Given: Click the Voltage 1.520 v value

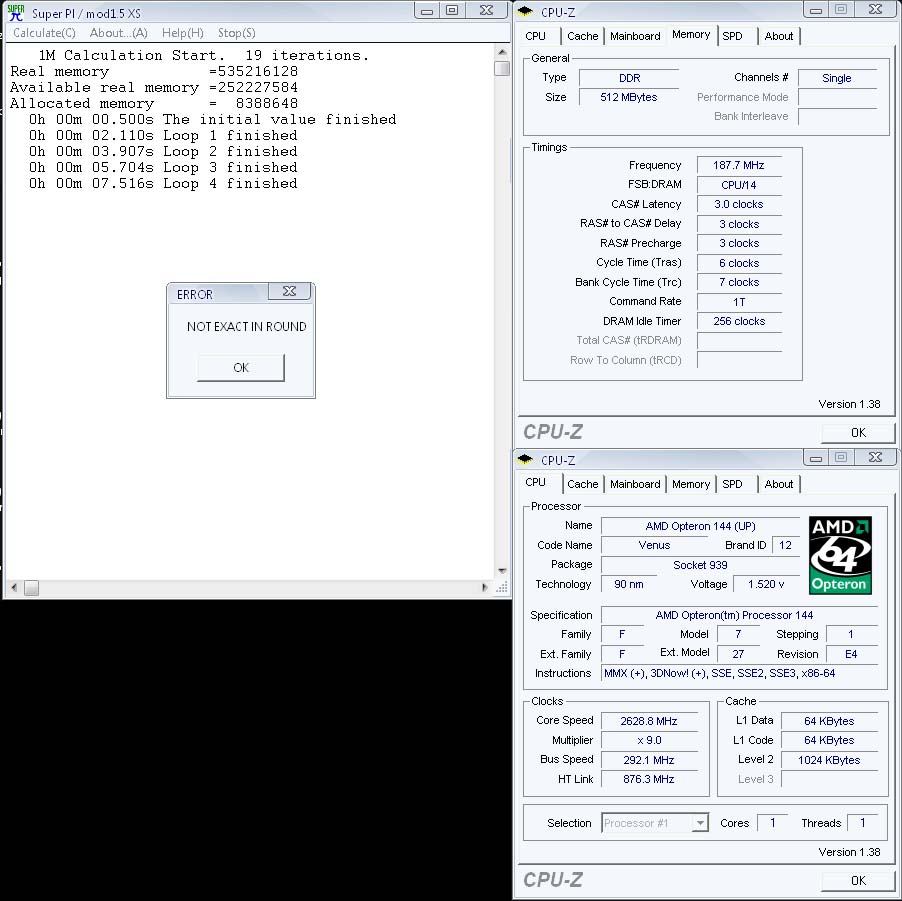Looking at the screenshot, I should (766, 584).
